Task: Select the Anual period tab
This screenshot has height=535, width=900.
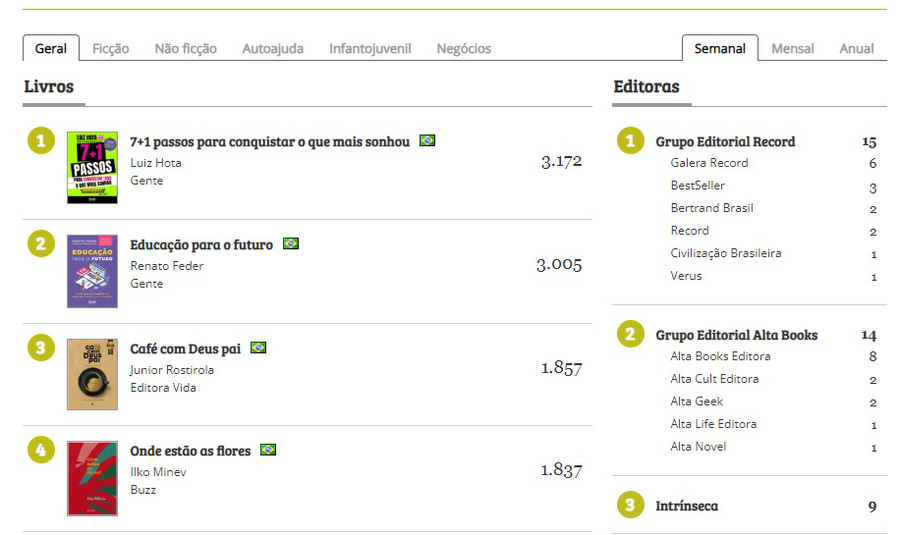Action: point(856,48)
